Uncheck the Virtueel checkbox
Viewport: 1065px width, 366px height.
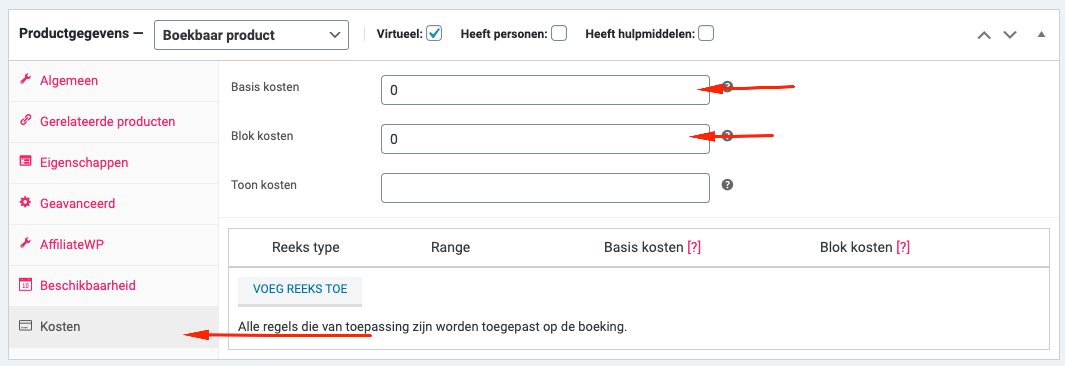[435, 33]
